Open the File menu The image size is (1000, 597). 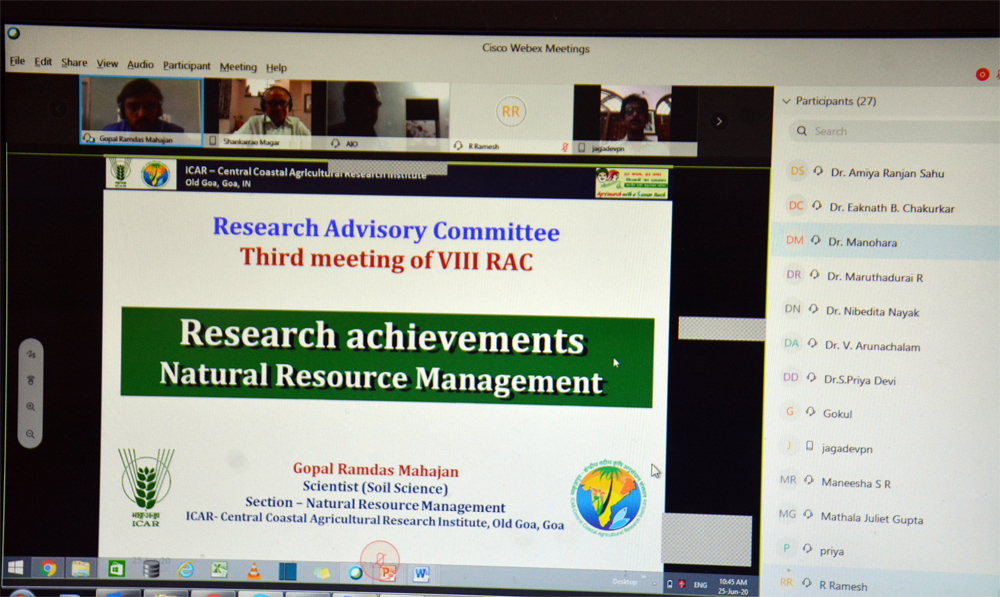click(x=17, y=61)
